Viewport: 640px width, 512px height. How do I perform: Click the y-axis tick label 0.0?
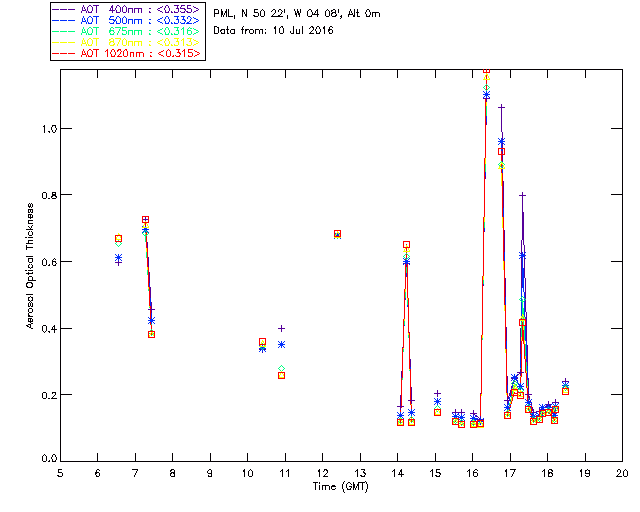click(x=49, y=459)
